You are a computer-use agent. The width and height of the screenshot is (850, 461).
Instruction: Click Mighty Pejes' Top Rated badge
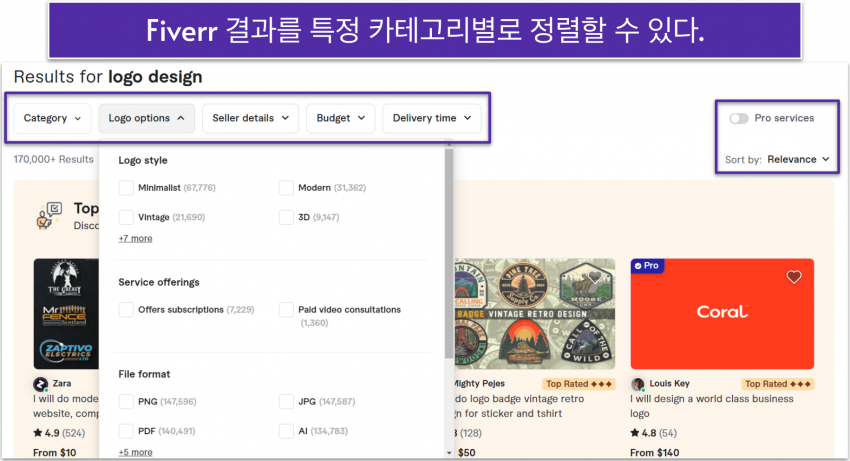(x=578, y=384)
